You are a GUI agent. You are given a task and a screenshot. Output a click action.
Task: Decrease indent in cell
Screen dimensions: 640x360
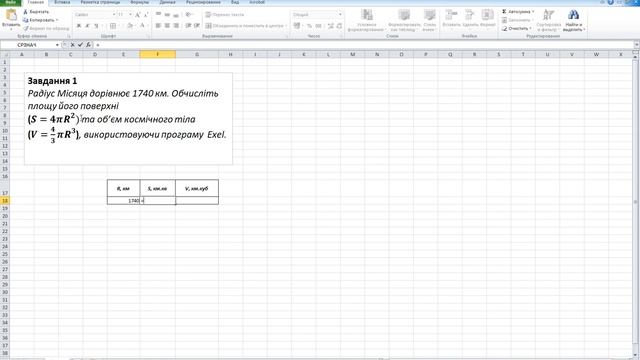(188, 26)
